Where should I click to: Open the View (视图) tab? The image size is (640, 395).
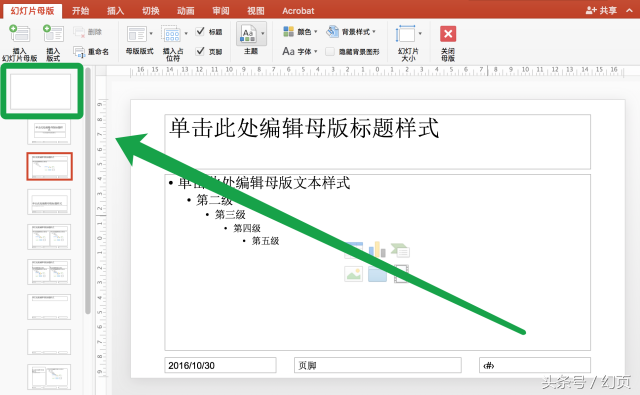pyautogui.click(x=256, y=11)
